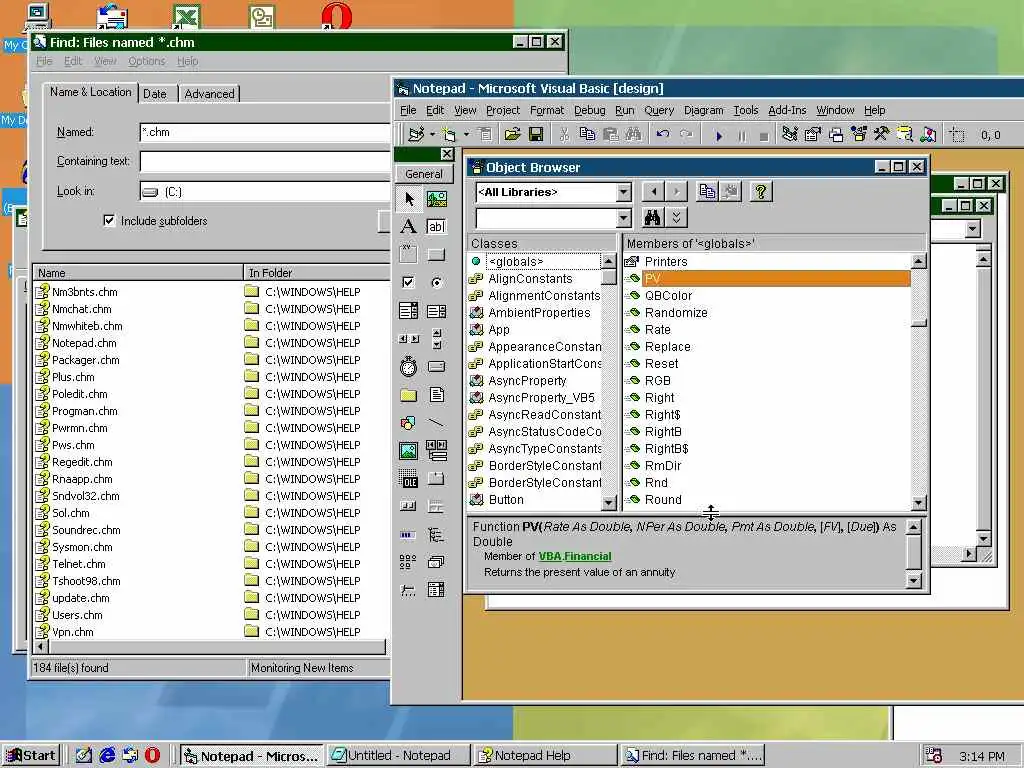The image size is (1024, 768).
Task: Switch to the Advanced tab in Find window
Action: 209,94
